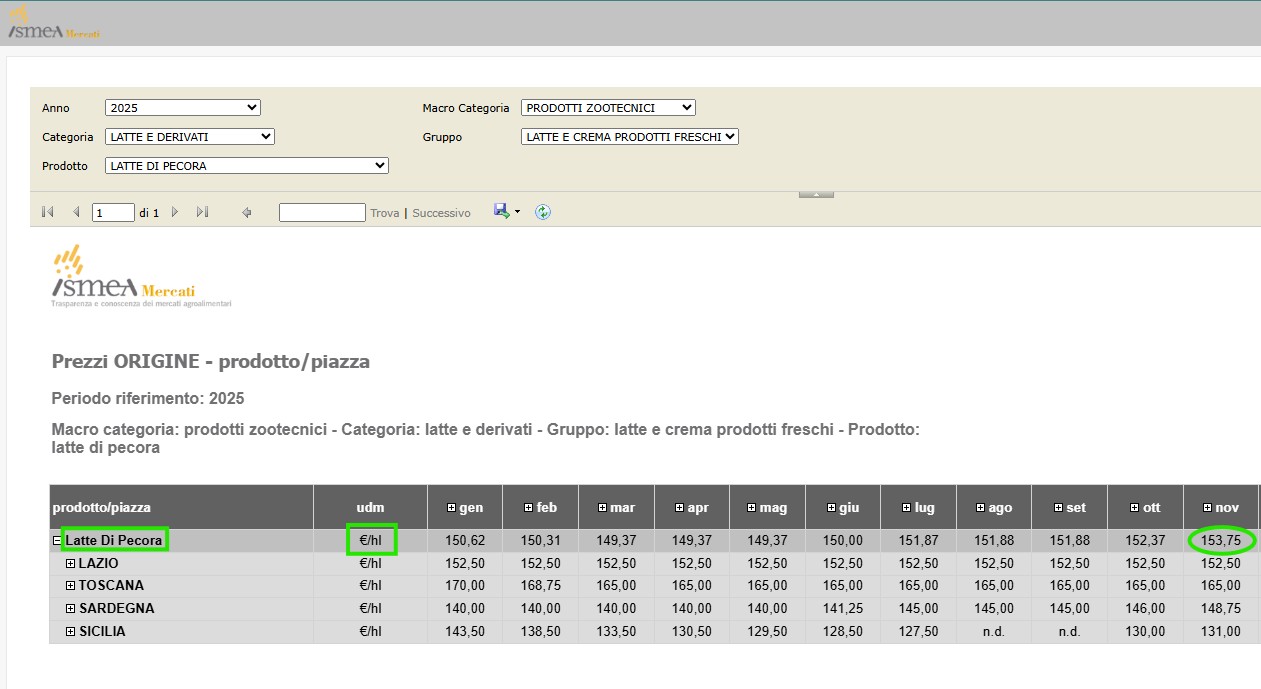Click back to parent report arrow
The height and width of the screenshot is (689, 1261).
click(x=247, y=212)
